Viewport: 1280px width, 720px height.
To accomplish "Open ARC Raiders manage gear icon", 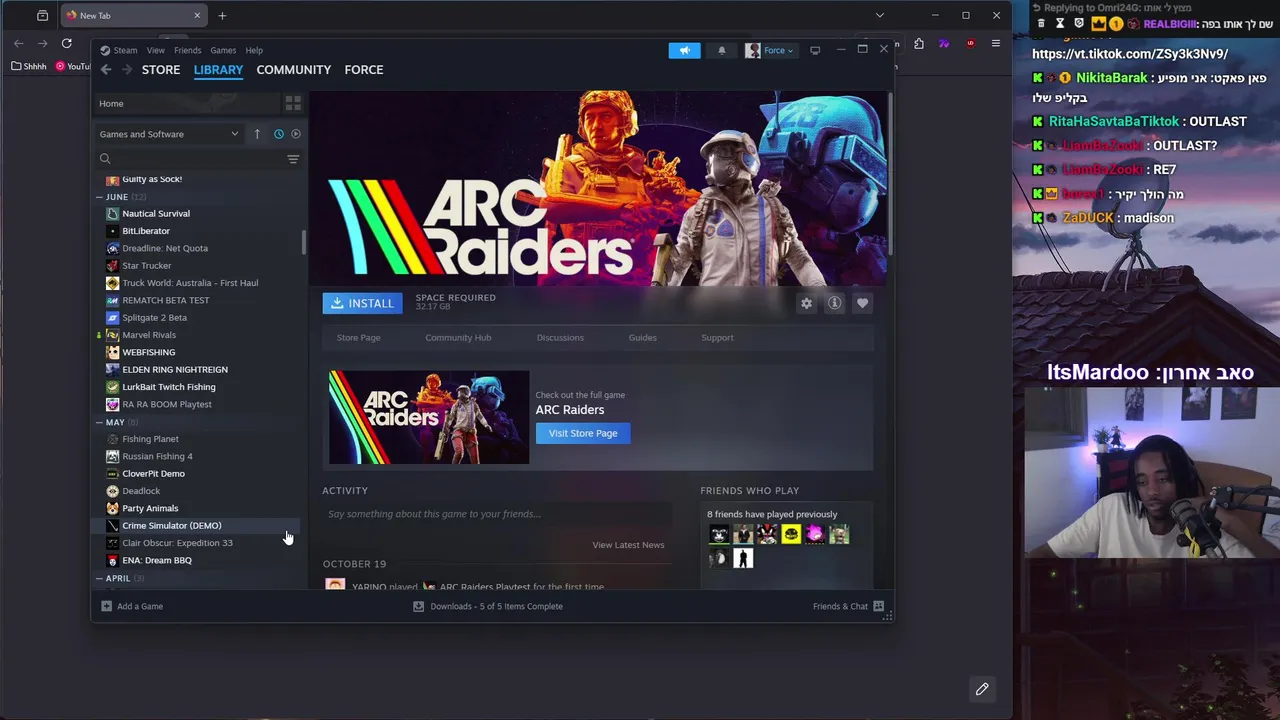I will (x=806, y=303).
